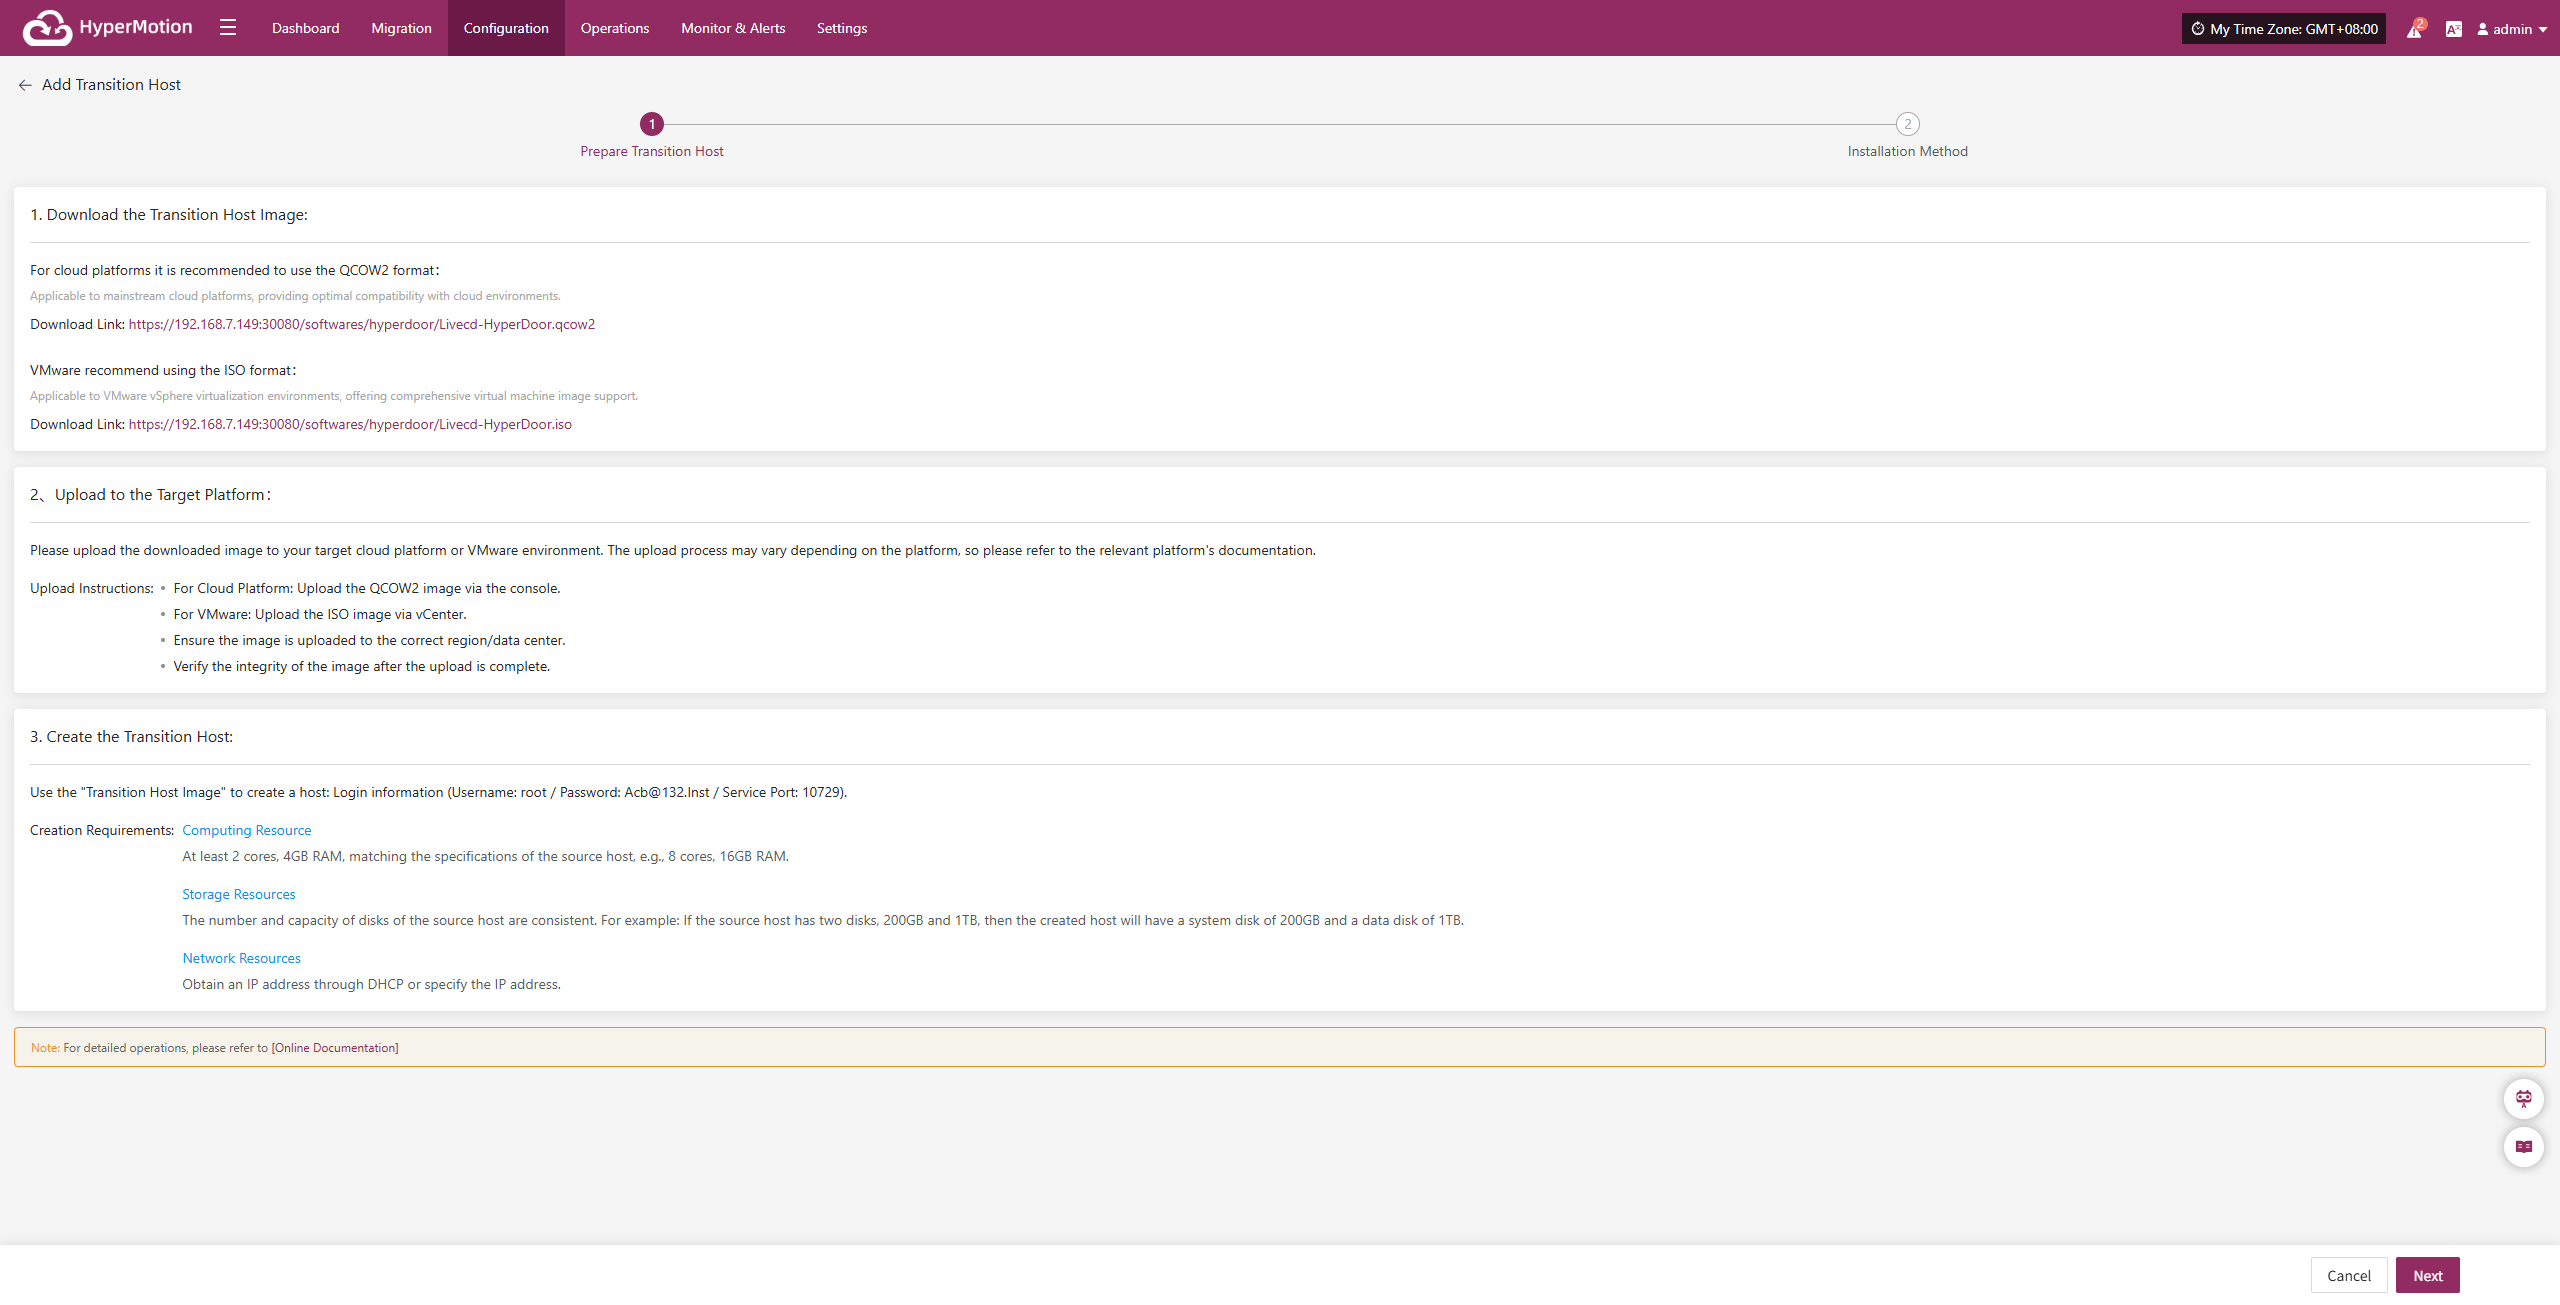The image size is (2560, 1305).
Task: Click step 2 Installation Method circle
Action: [x=1907, y=124]
